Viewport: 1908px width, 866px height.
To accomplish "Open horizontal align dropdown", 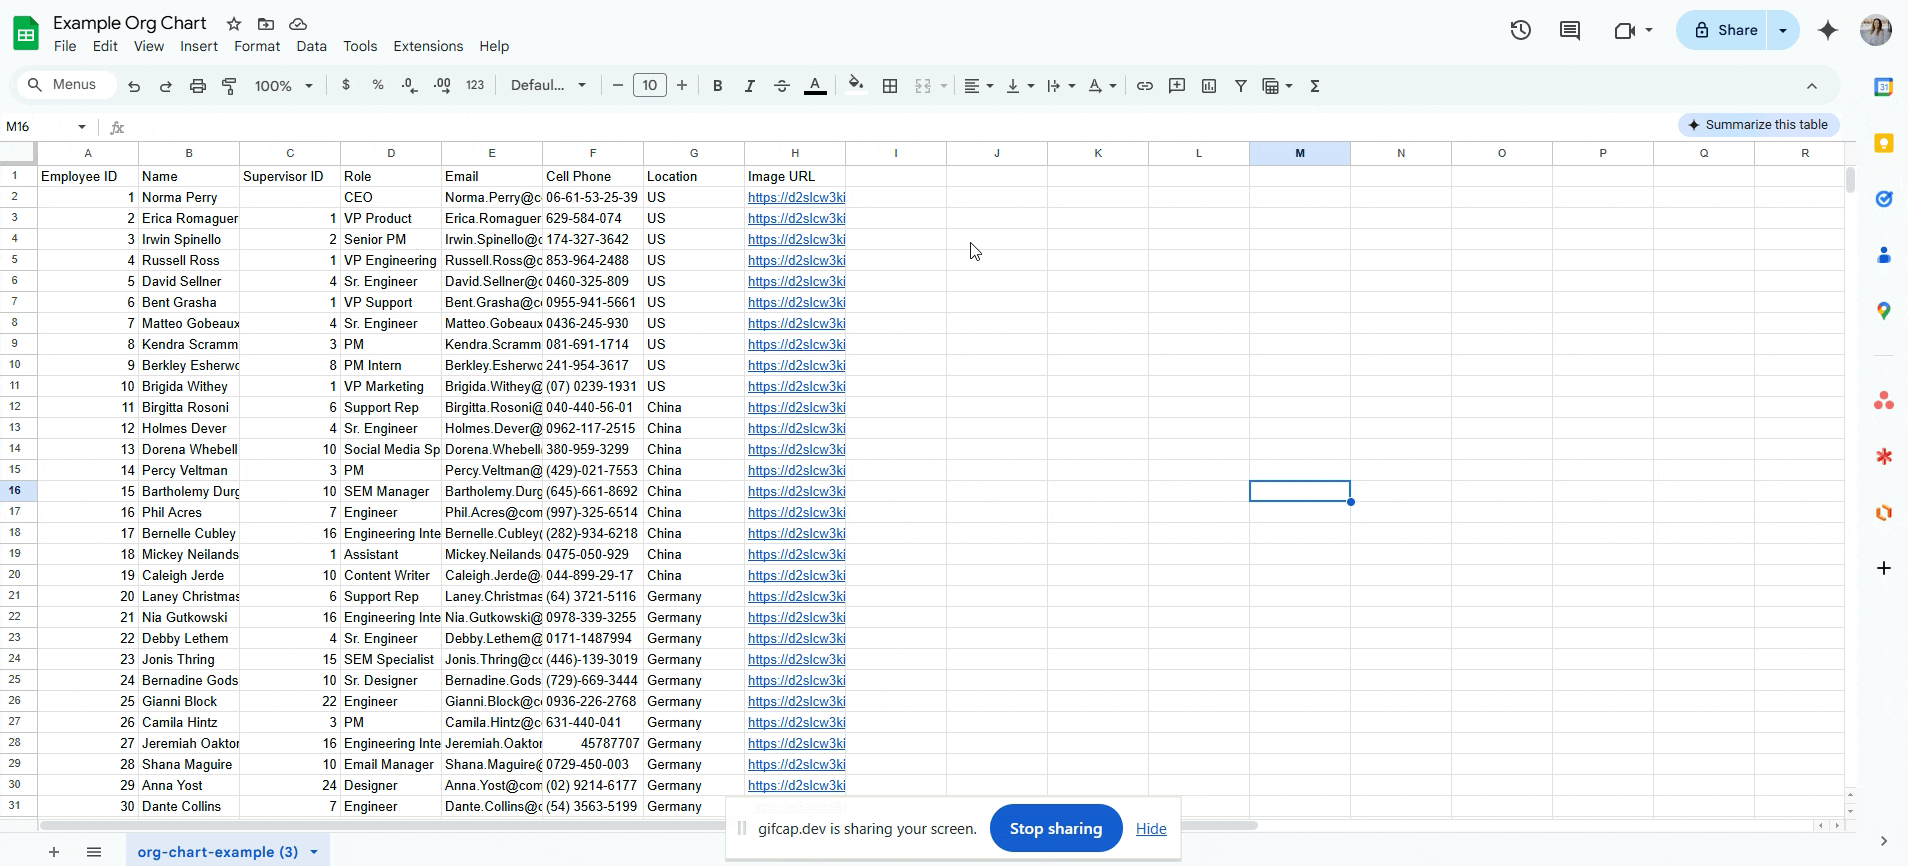I will (978, 86).
